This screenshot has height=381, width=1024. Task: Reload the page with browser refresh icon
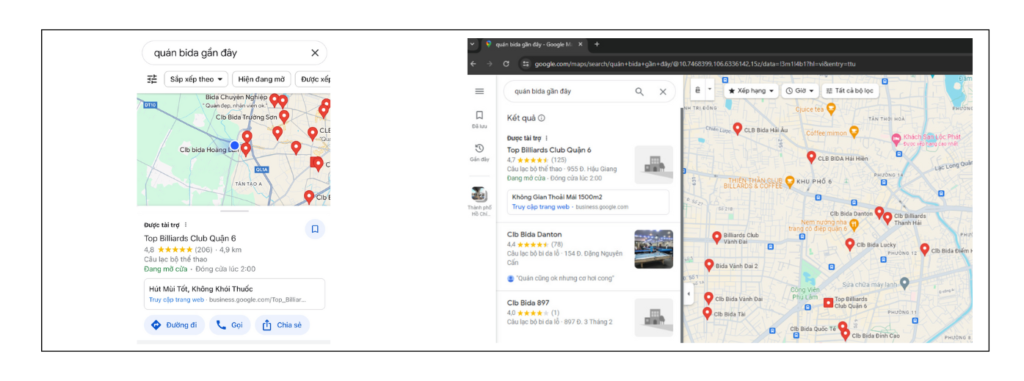505,64
